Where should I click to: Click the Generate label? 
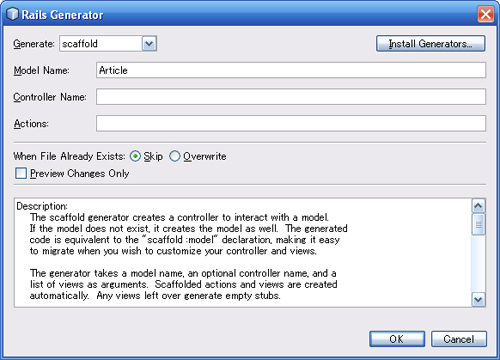click(34, 44)
